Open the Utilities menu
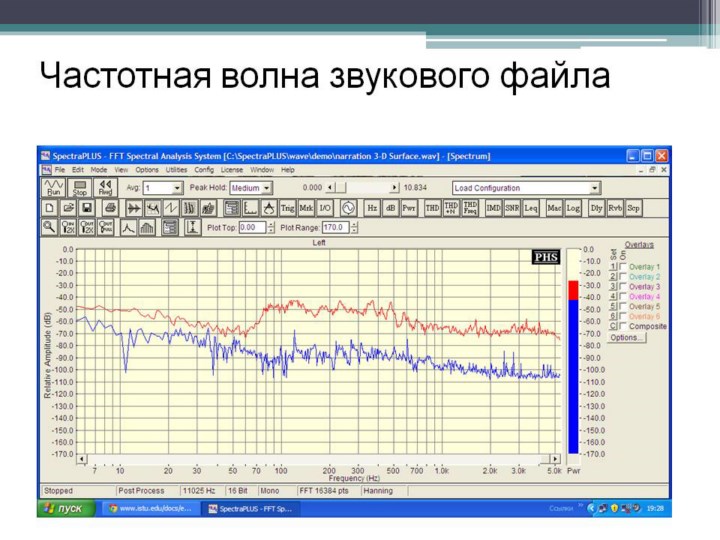Screen dimensions: 720x540 point(175,170)
